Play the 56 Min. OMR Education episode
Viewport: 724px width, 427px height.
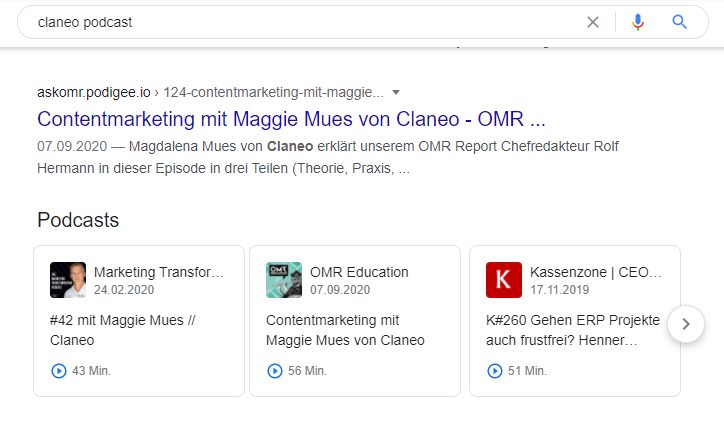(275, 371)
